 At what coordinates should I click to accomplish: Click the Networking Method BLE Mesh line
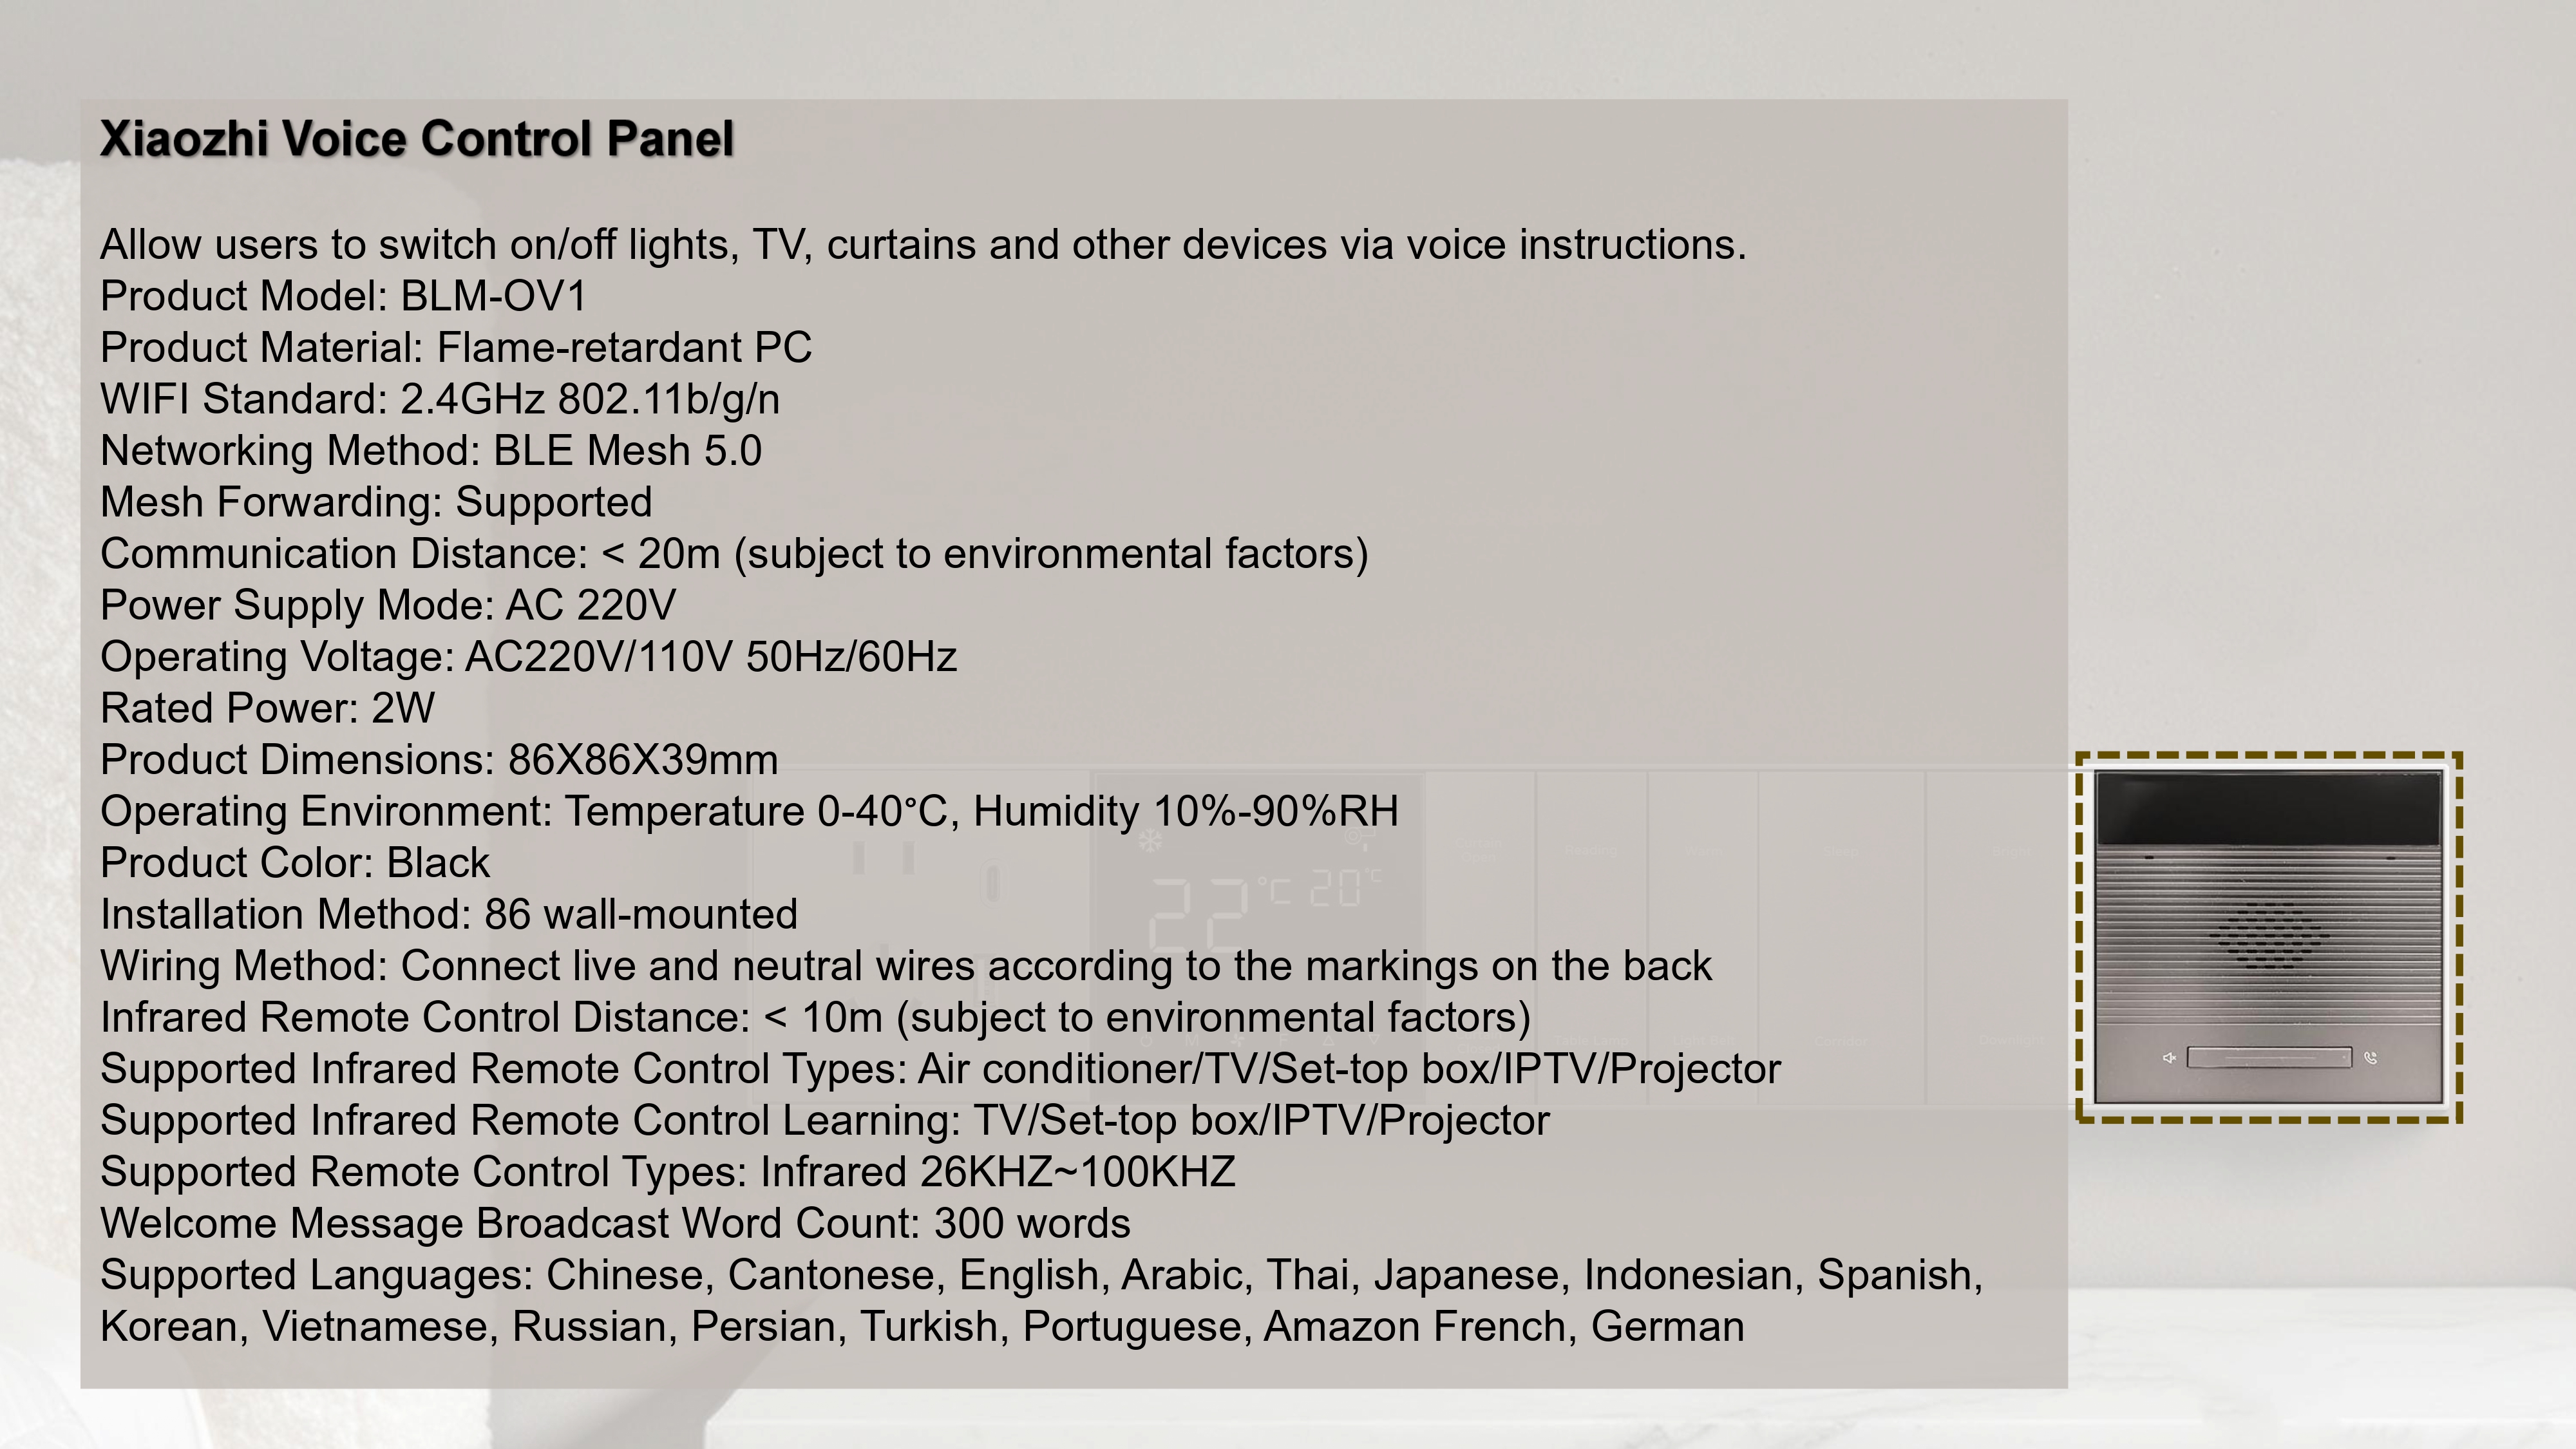(x=431, y=451)
